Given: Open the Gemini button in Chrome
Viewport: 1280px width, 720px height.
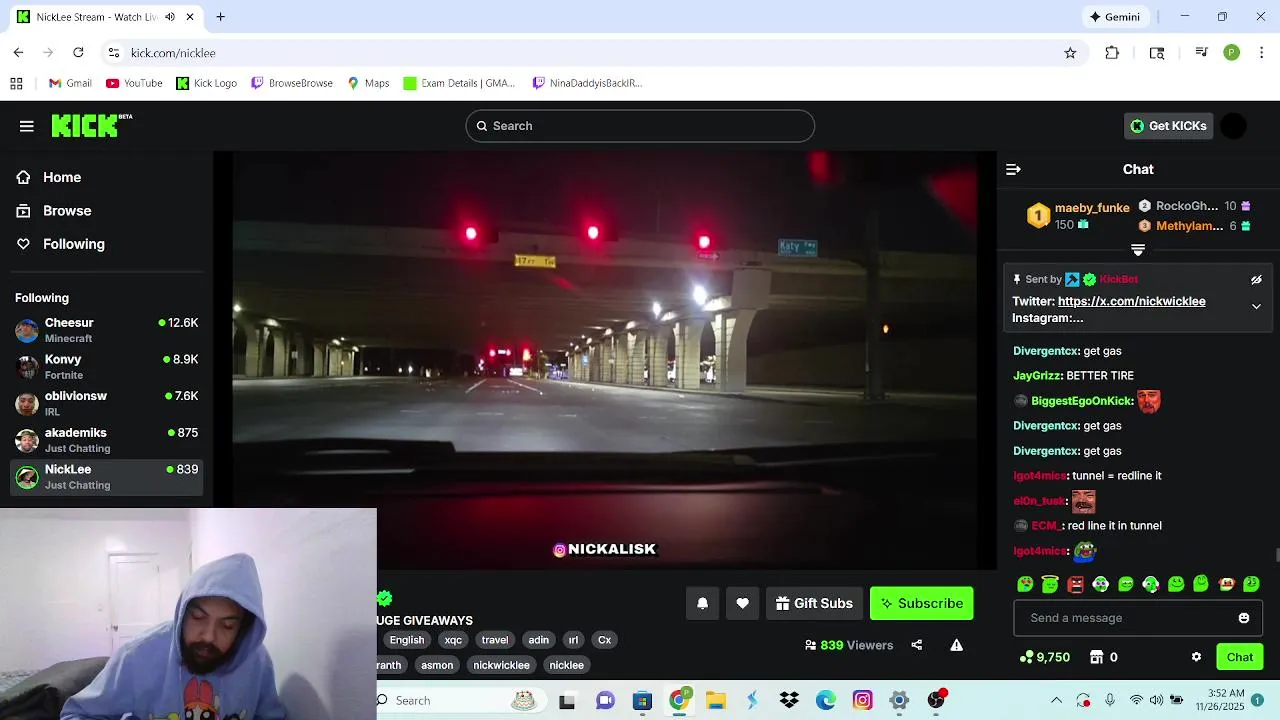Looking at the screenshot, I should pyautogui.click(x=1115, y=17).
